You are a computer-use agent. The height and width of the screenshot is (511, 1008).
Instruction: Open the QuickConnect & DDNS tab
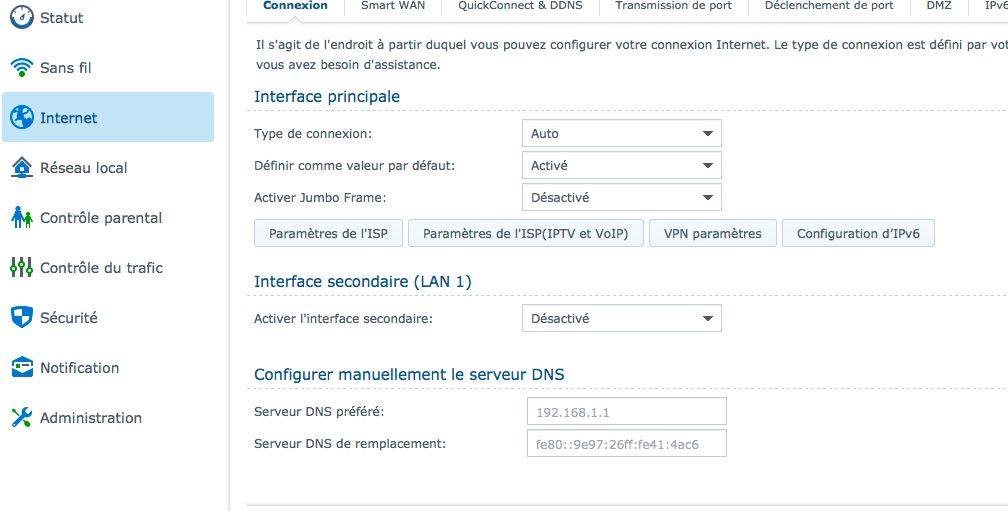click(520, 6)
